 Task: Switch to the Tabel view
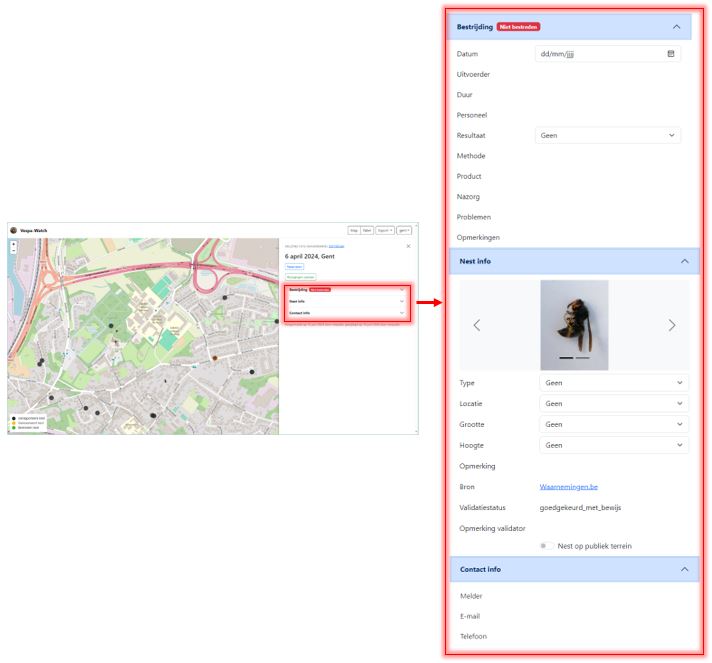pyautogui.click(x=367, y=230)
